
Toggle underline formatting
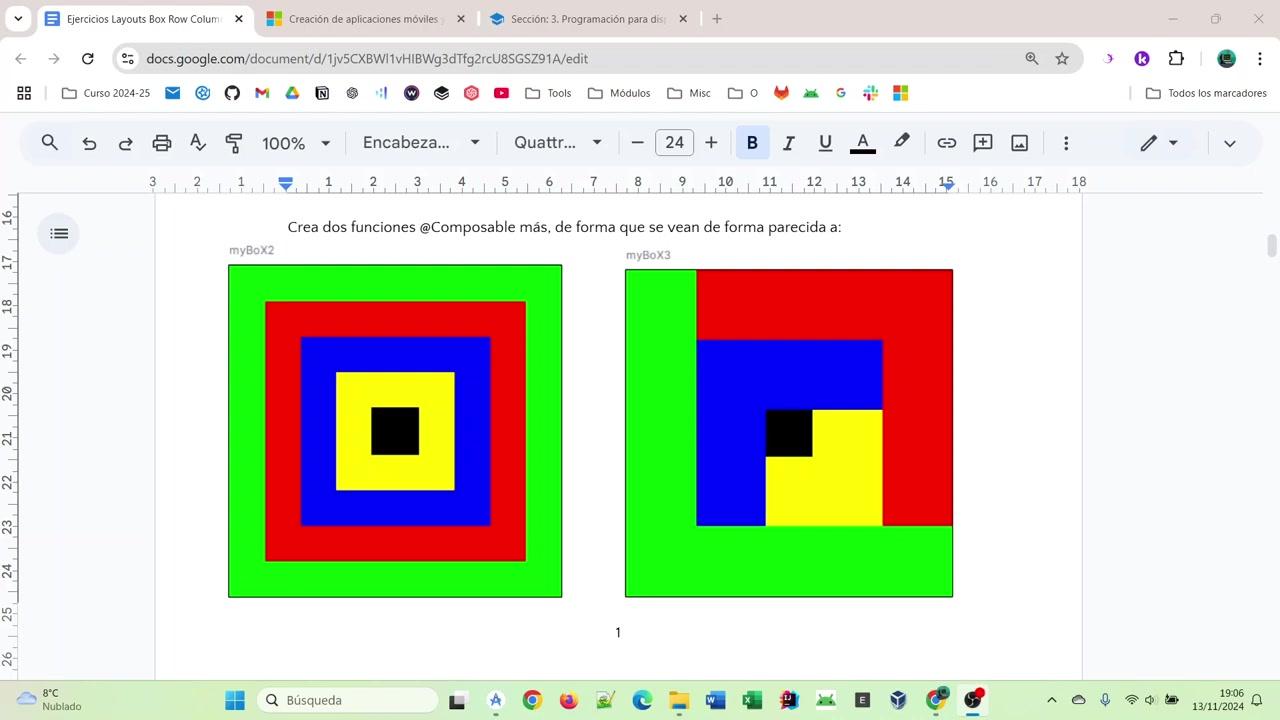point(825,143)
